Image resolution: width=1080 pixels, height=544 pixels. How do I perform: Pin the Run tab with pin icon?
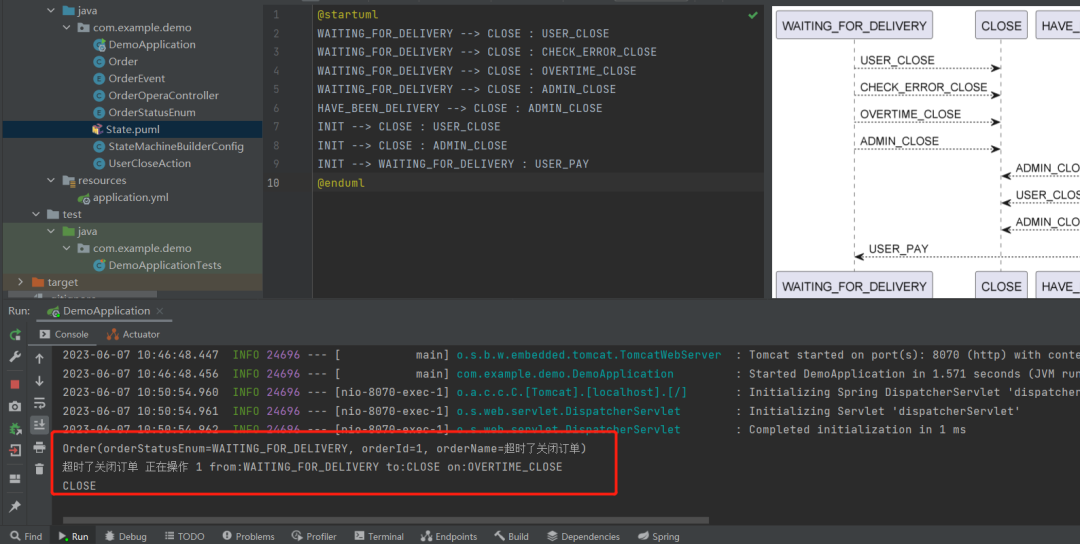15,506
